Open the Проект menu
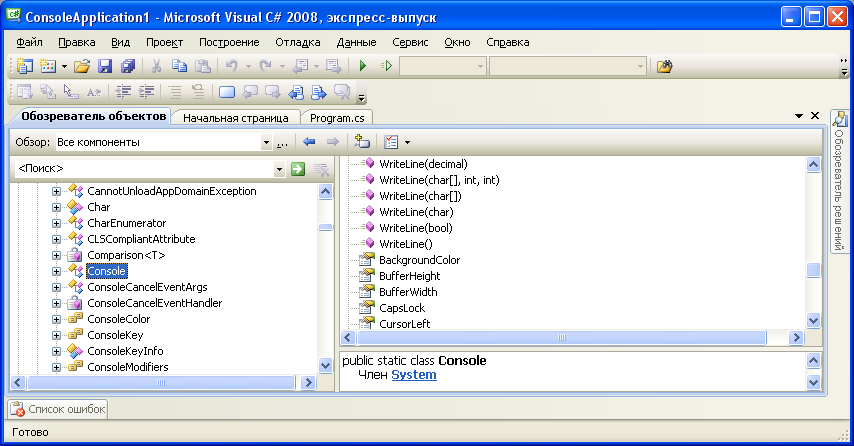This screenshot has height=446, width=854. [164, 42]
